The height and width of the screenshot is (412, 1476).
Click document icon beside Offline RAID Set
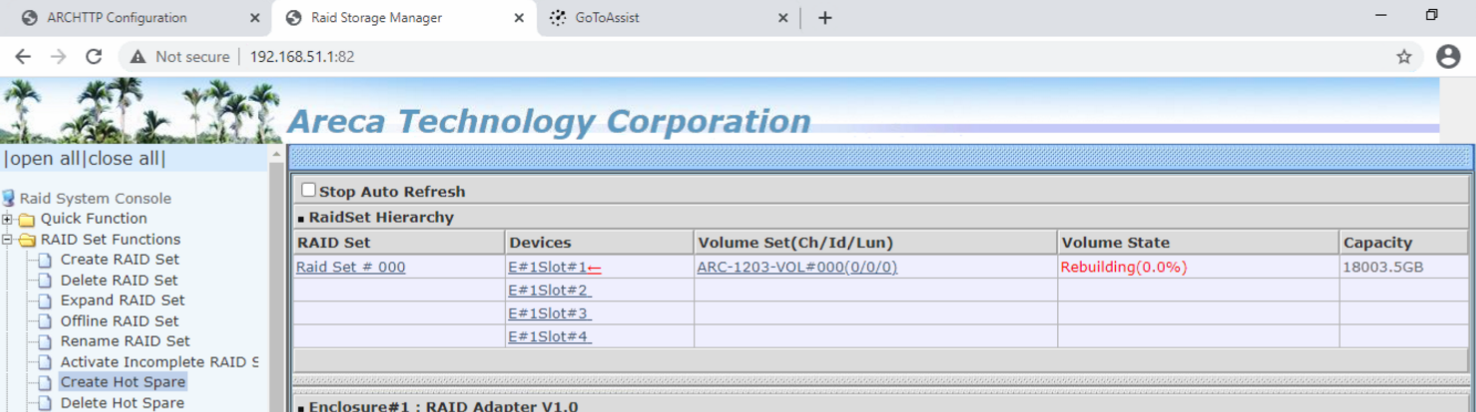(x=44, y=322)
